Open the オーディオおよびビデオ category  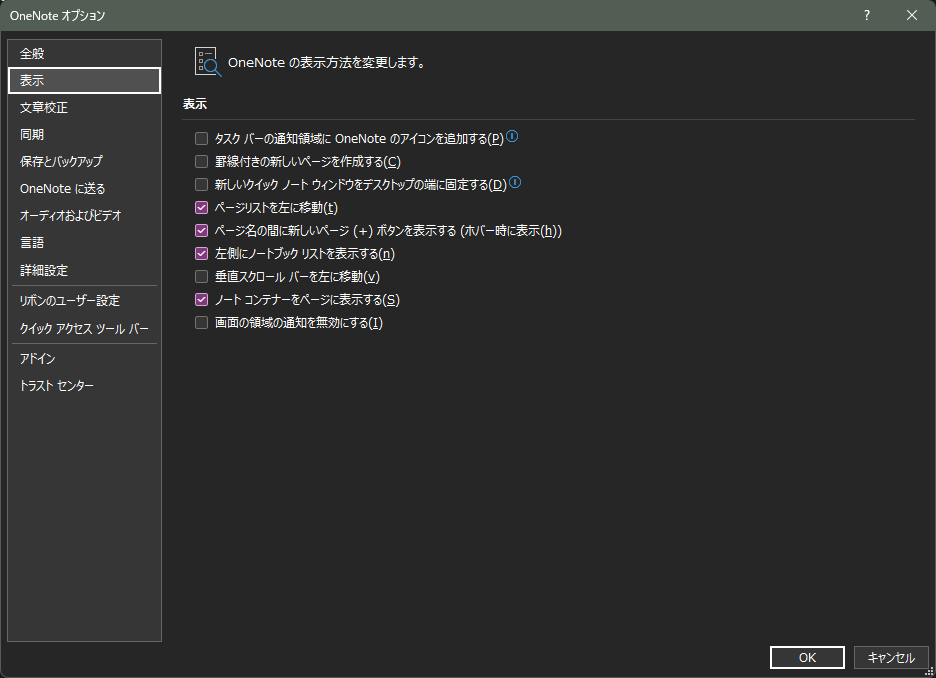84,215
